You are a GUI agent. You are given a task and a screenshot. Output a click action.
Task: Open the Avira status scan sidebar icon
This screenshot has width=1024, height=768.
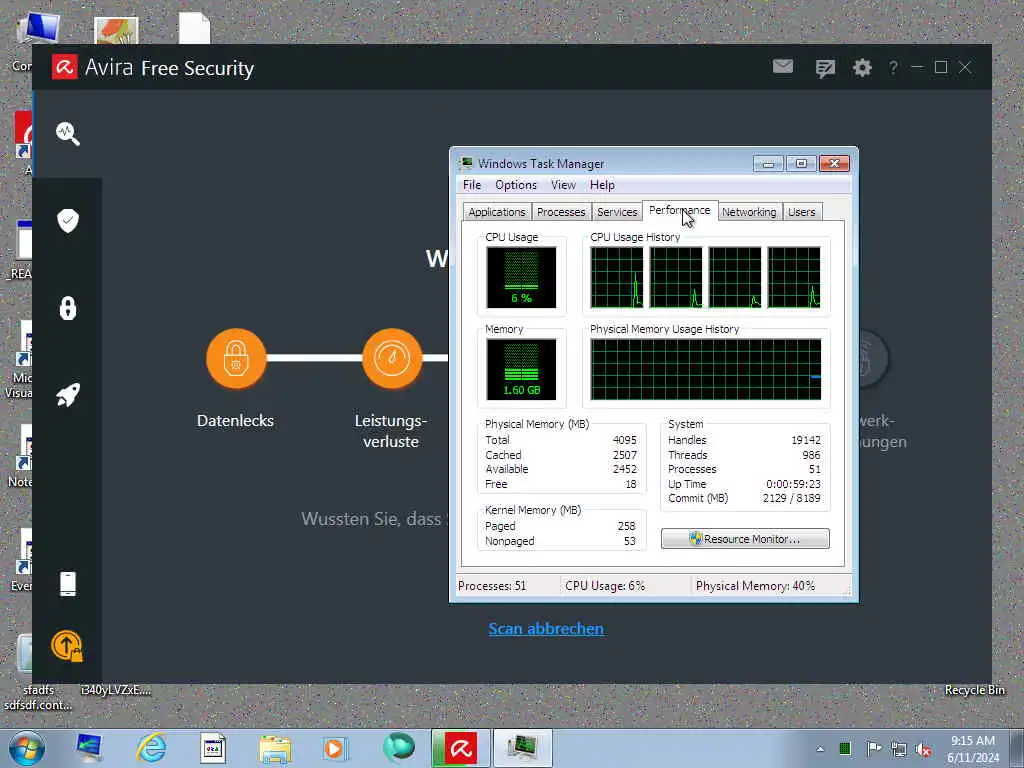click(68, 134)
